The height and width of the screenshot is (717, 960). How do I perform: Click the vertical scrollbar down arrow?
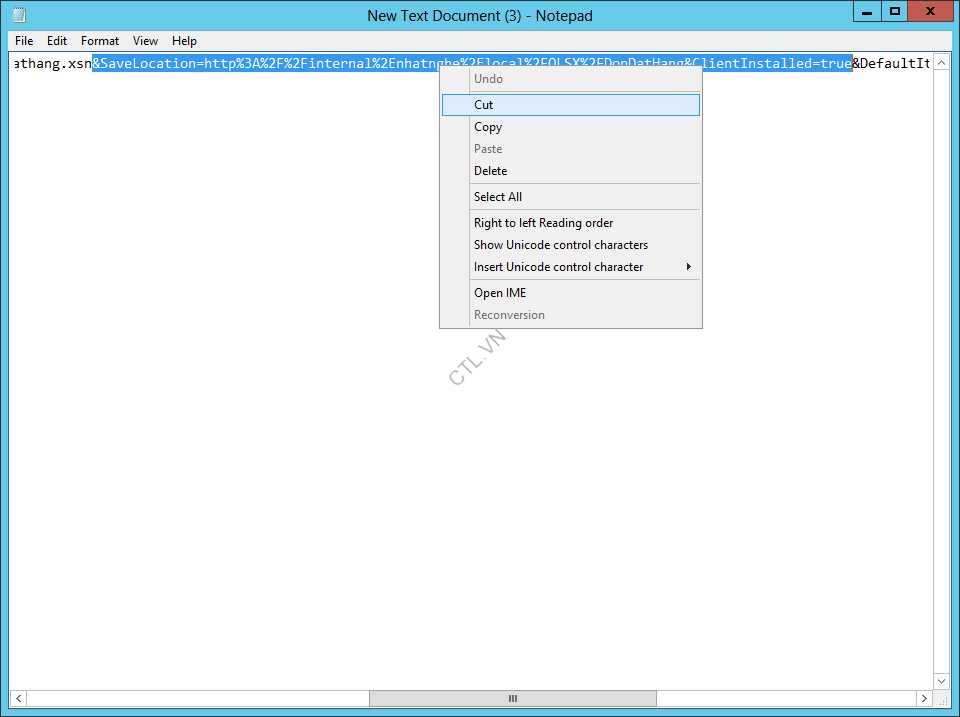tap(942, 680)
